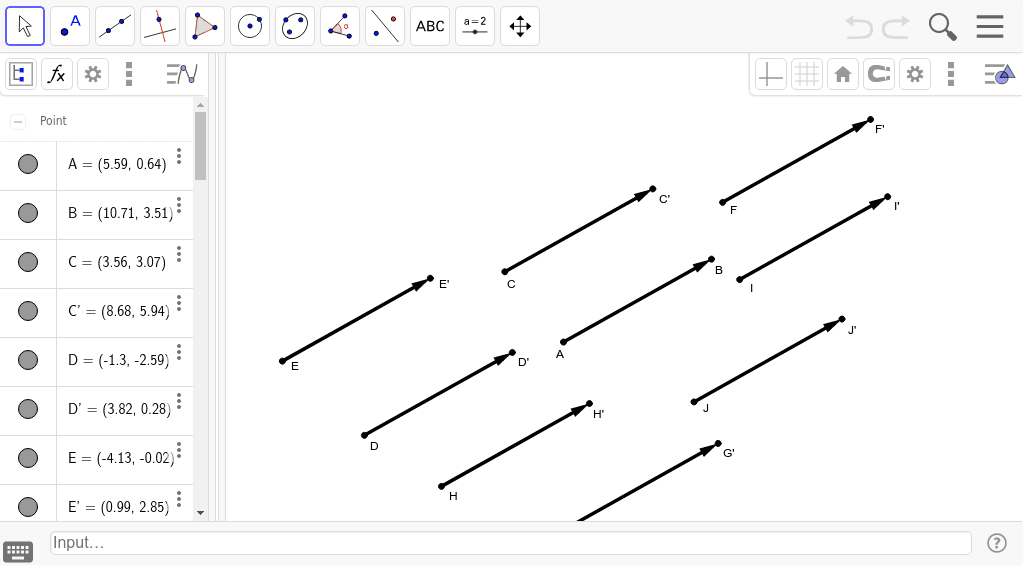Open more options for point E
Image resolution: width=1024 pixels, height=566 pixels.
pyautogui.click(x=179, y=450)
